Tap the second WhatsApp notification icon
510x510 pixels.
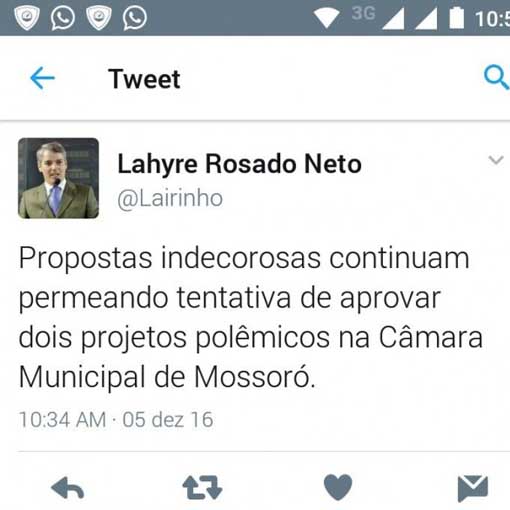tap(135, 17)
